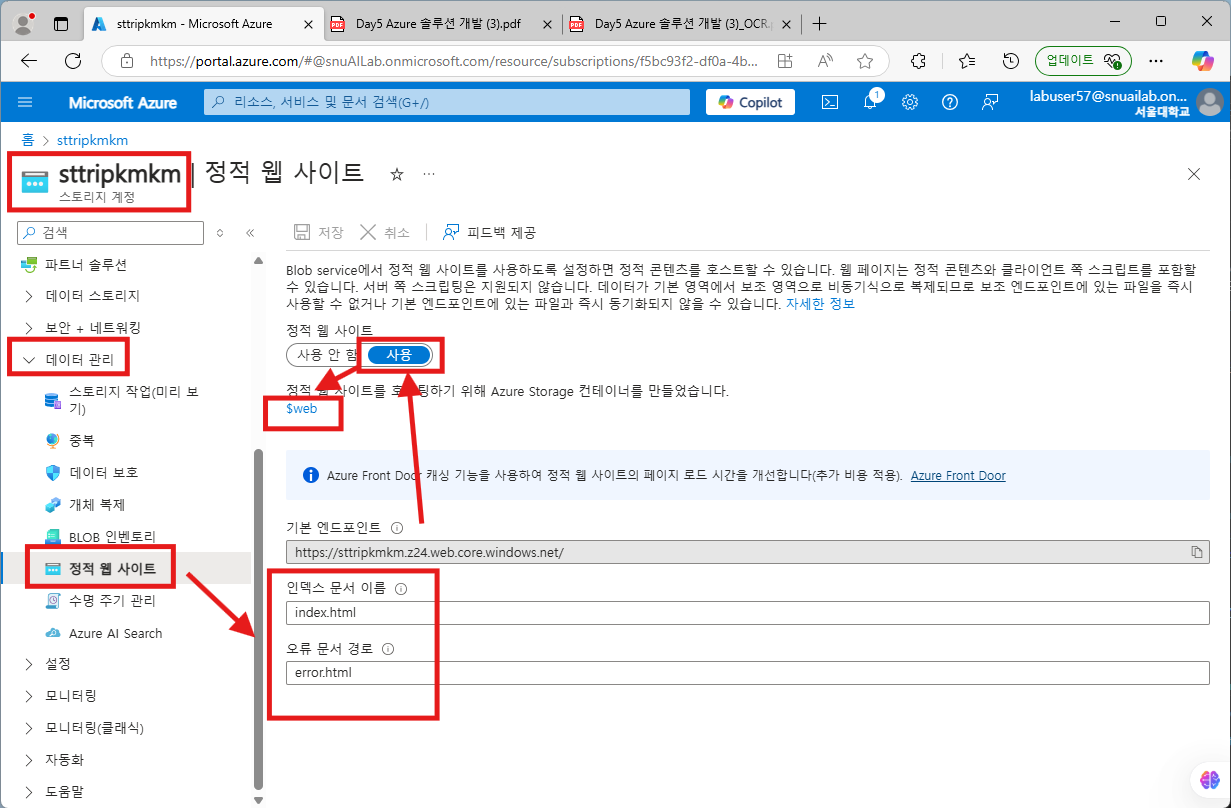Click the 취소 toolbar button
Viewport: 1231px width, 808px height.
pyautogui.click(x=385, y=232)
